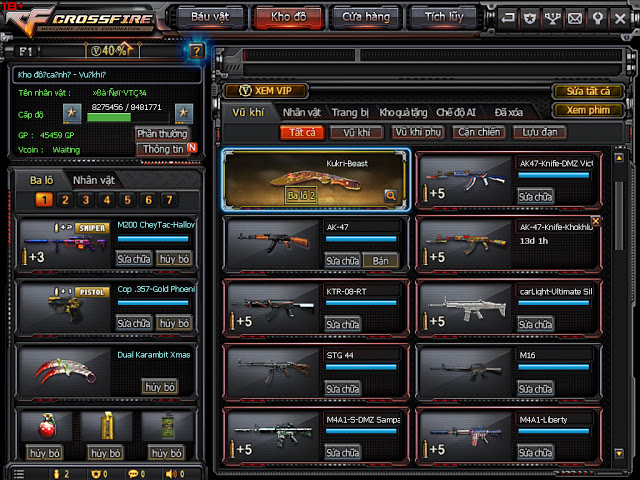Switch to the Chế độ AI tab
Viewport: 640px width, 480px height.
point(456,112)
